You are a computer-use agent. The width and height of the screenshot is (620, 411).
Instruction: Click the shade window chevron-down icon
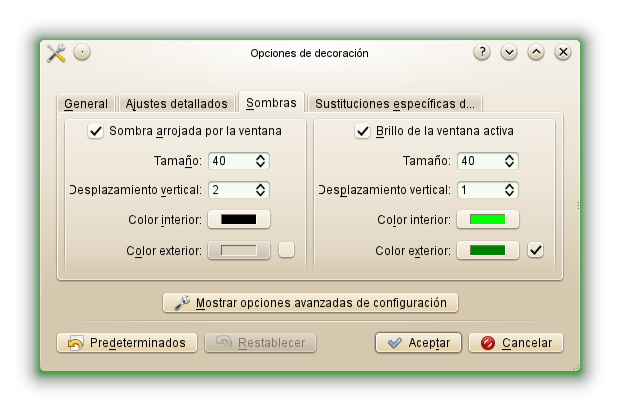click(x=509, y=52)
